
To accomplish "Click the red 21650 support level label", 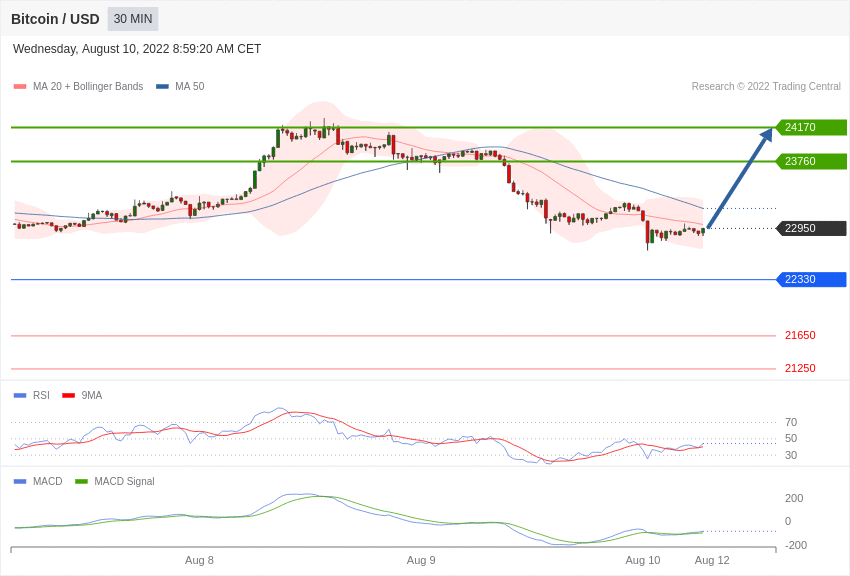I will [800, 335].
